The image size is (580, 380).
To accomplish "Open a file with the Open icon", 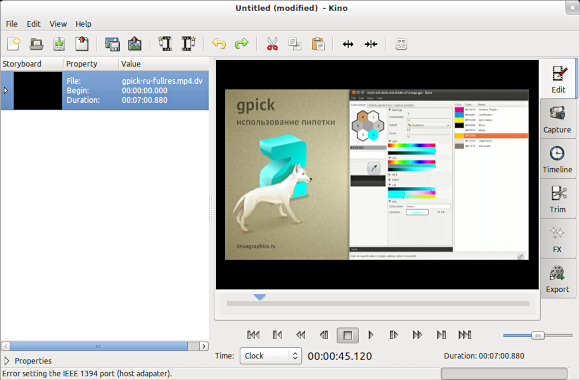I will click(x=36, y=44).
